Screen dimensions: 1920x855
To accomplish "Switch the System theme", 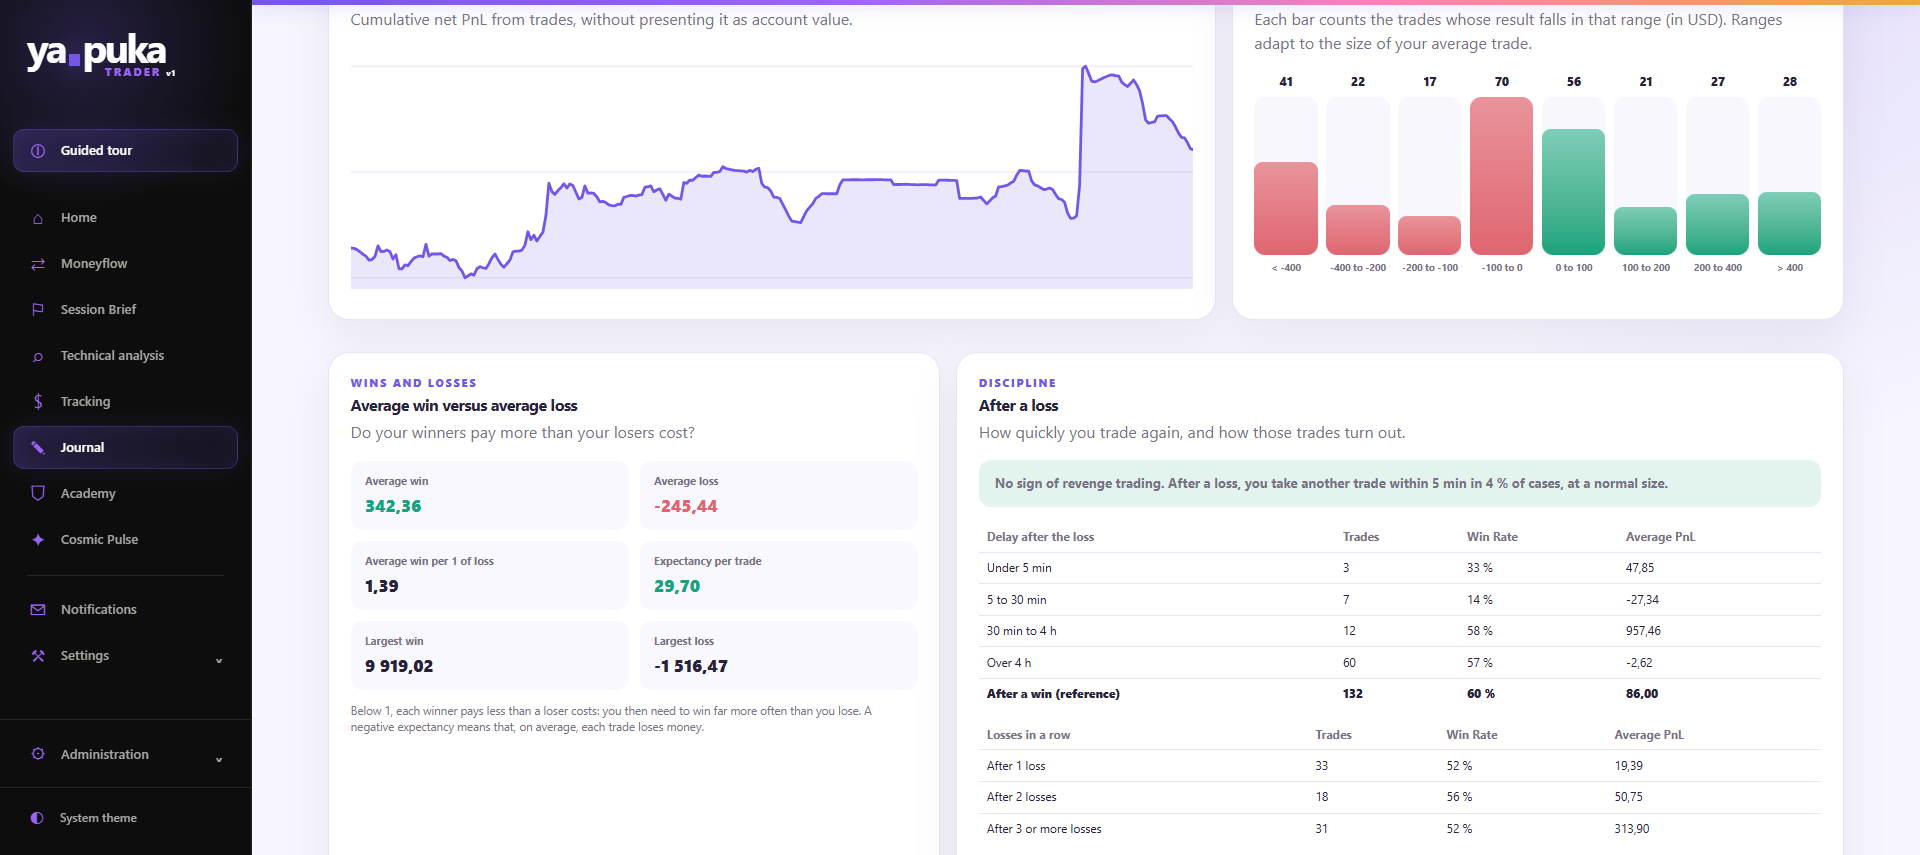I will click(x=125, y=818).
